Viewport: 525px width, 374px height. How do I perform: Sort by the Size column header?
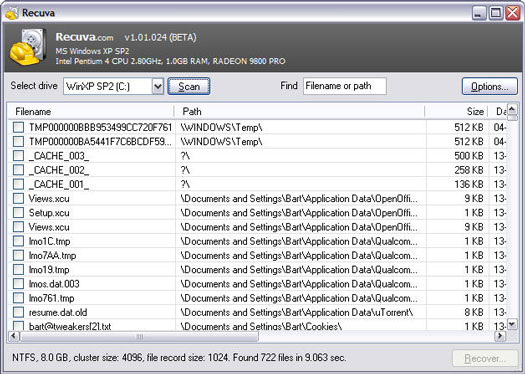[x=457, y=111]
